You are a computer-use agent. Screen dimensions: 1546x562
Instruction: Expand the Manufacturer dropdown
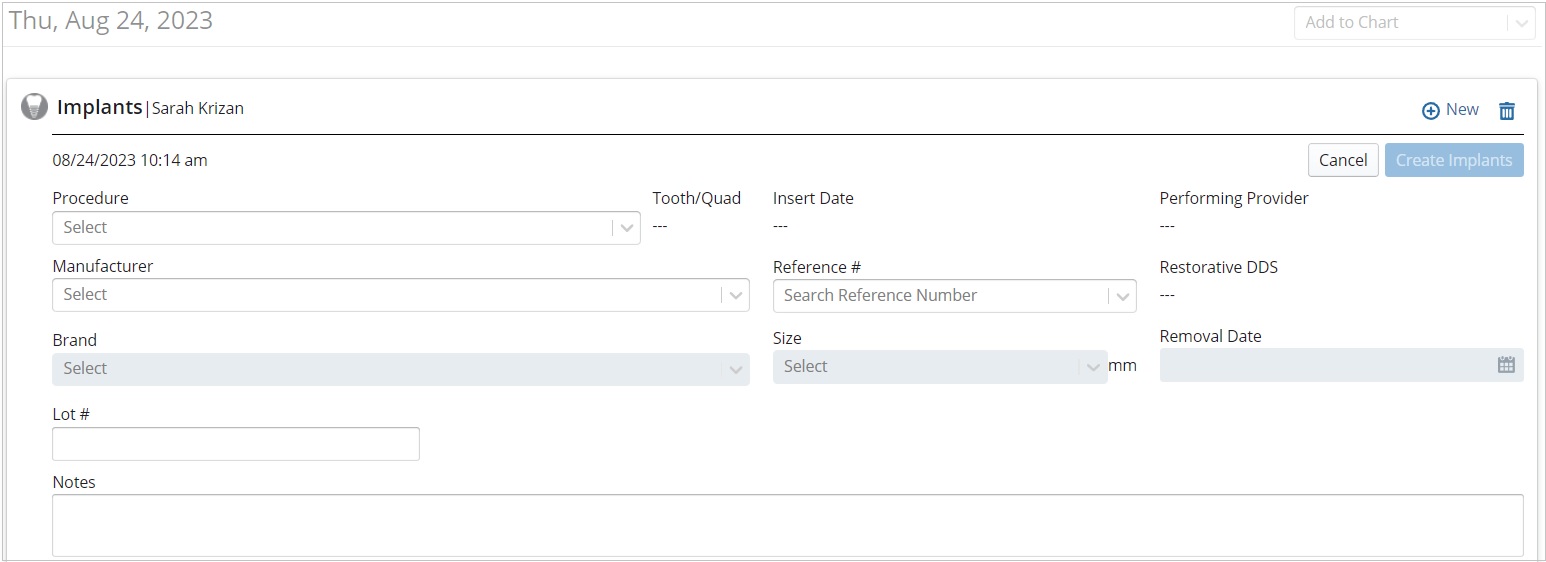coord(401,295)
